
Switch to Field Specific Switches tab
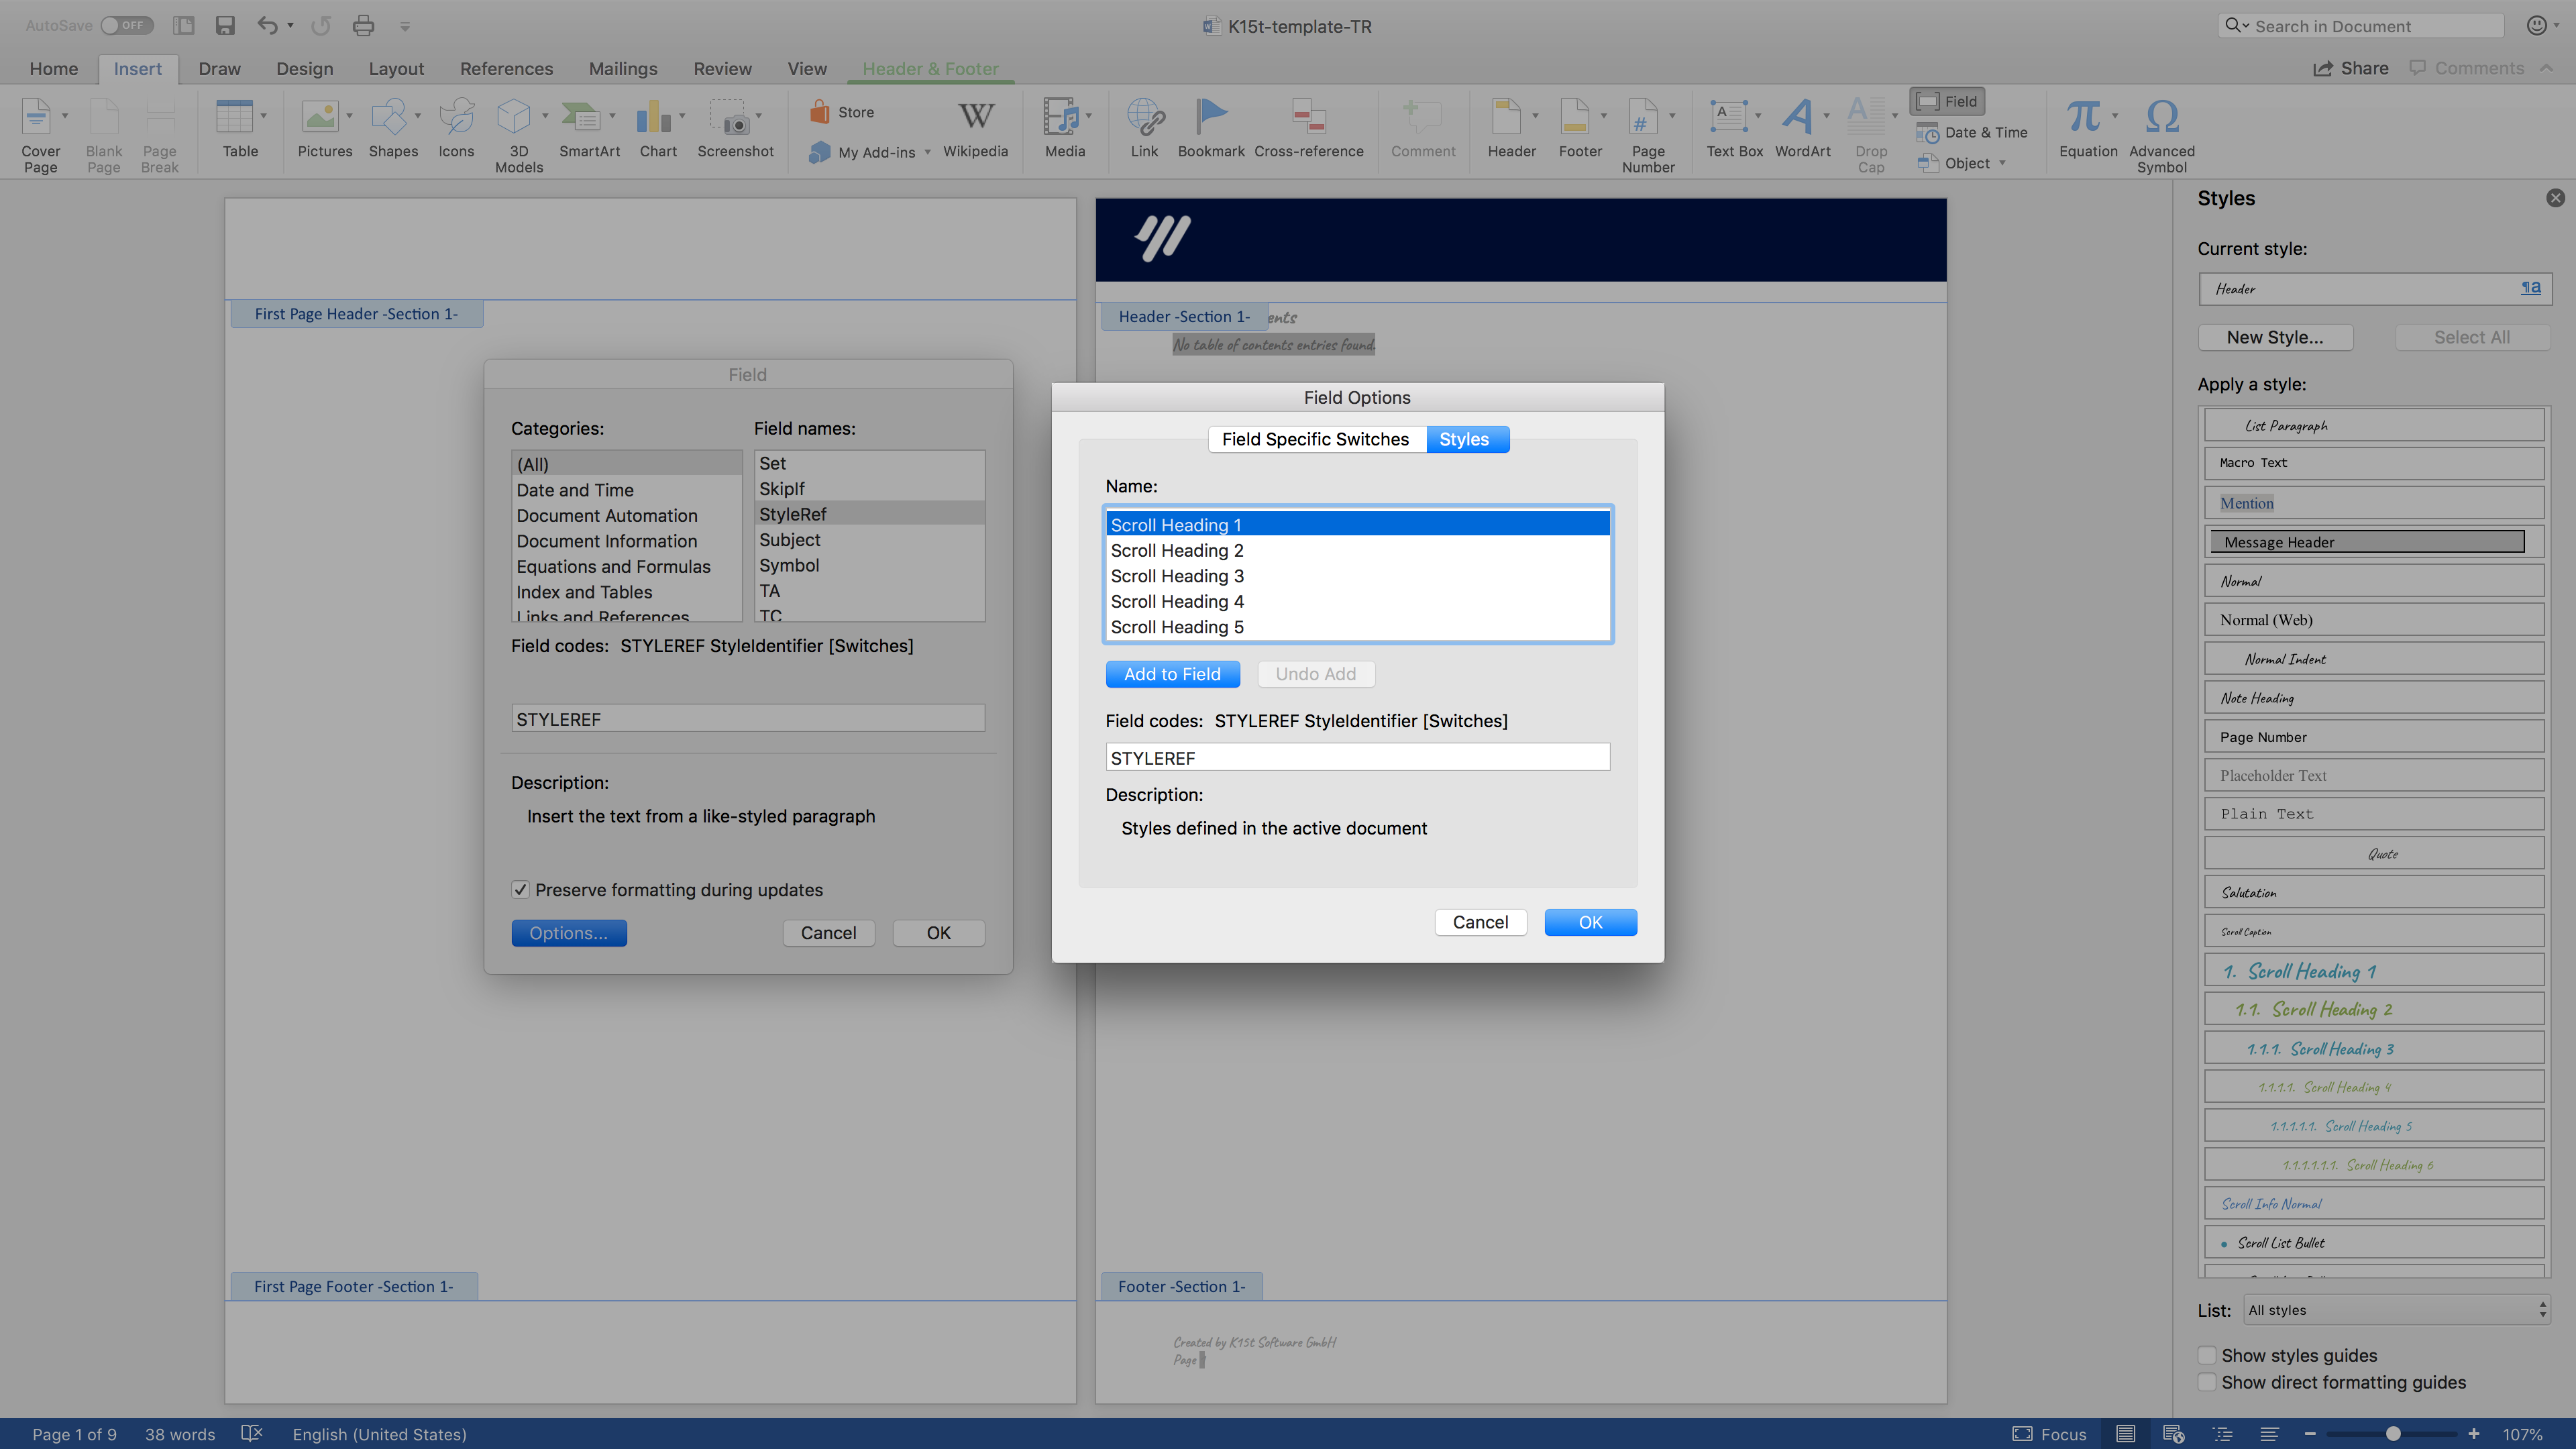[x=1315, y=439]
